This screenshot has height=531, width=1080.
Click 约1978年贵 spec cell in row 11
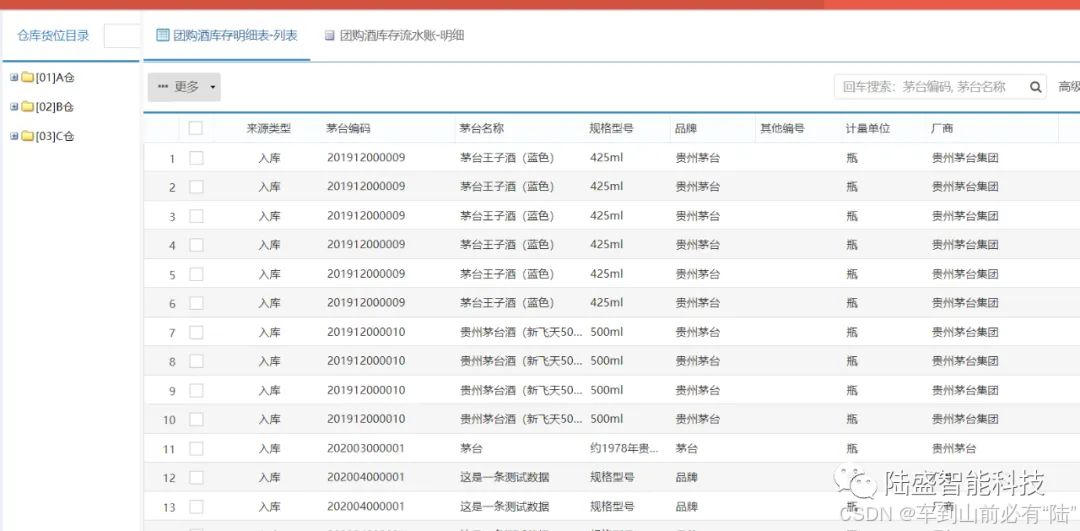click(625, 448)
